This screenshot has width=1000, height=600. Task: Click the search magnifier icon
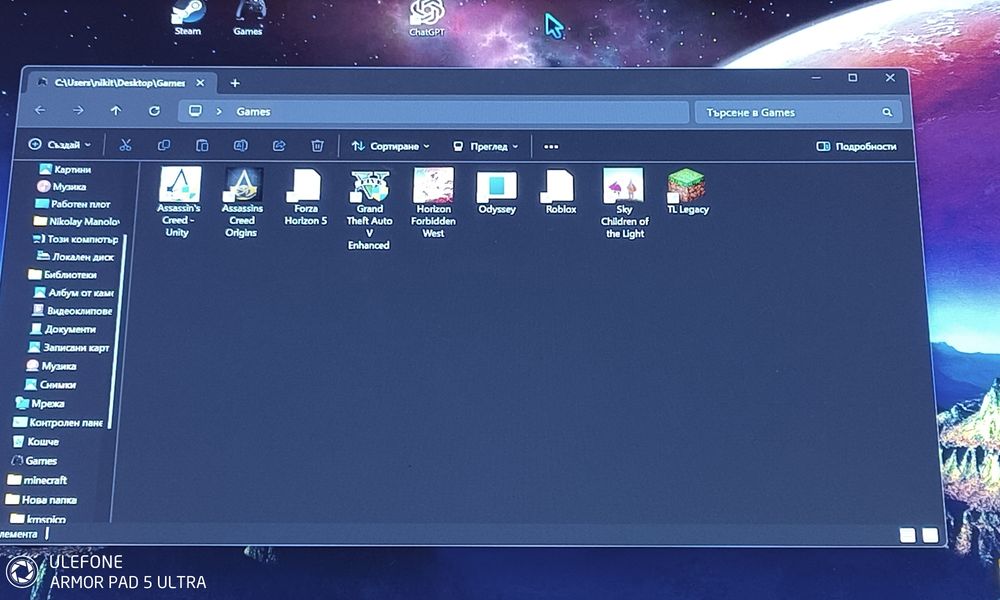(x=887, y=112)
